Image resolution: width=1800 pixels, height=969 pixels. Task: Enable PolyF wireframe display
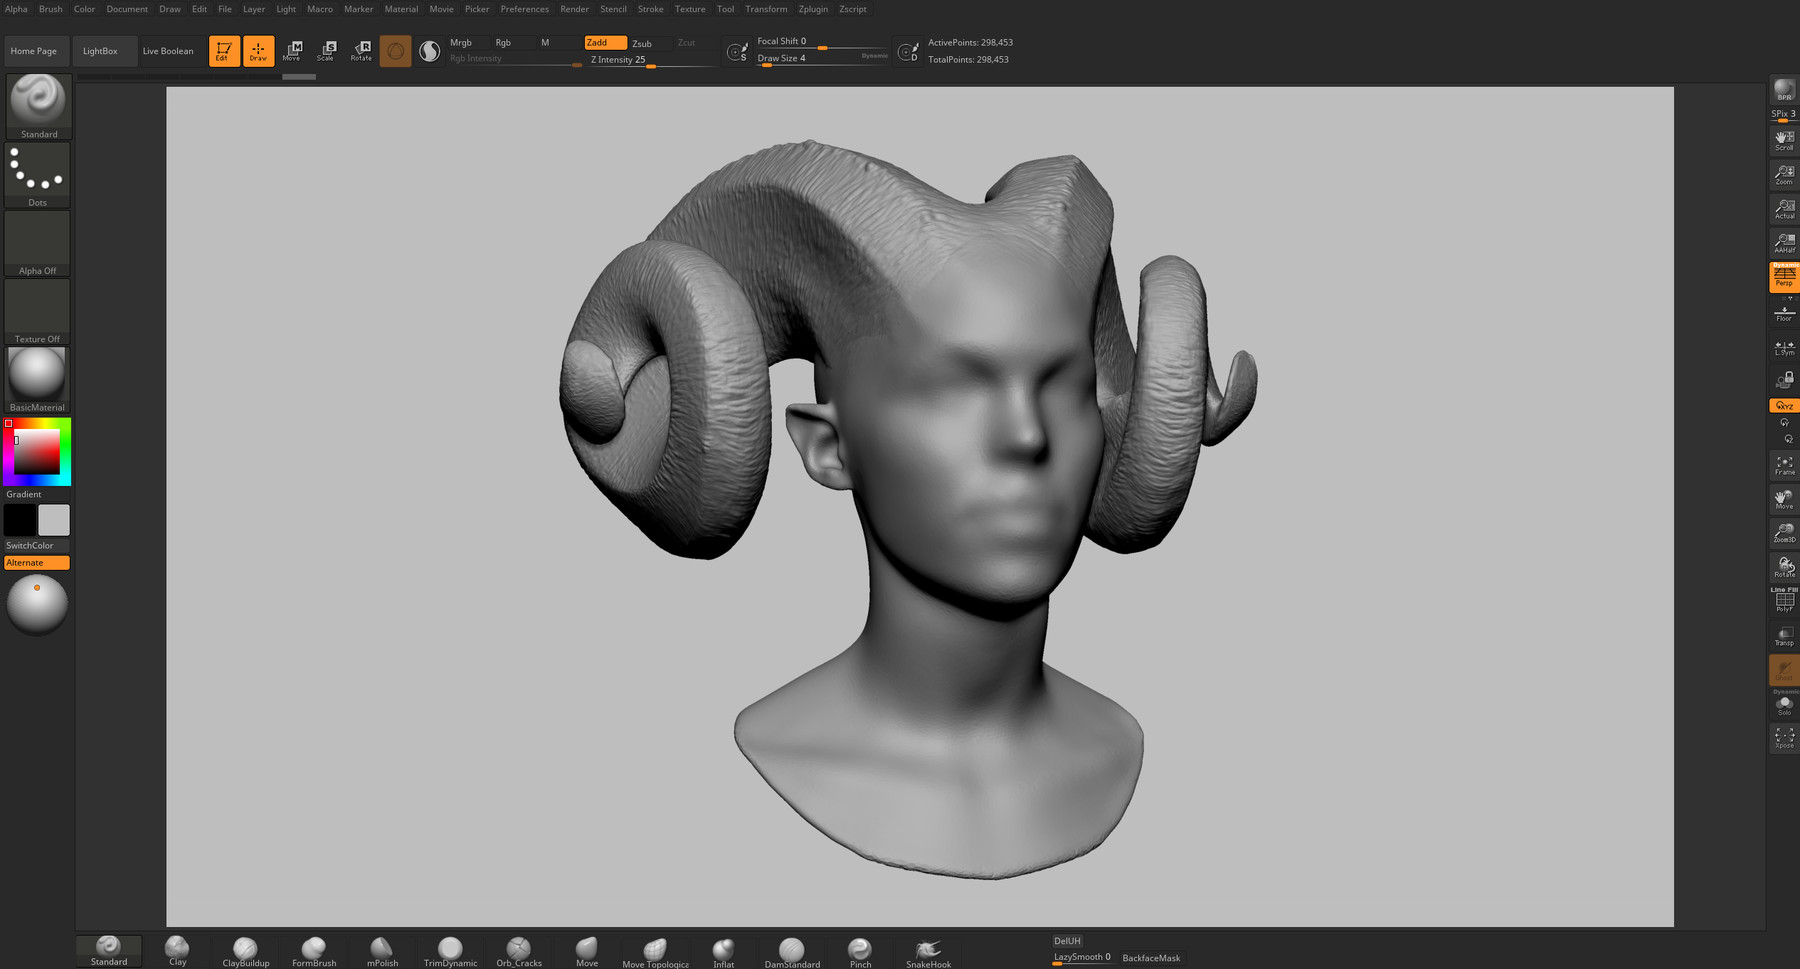1784,601
